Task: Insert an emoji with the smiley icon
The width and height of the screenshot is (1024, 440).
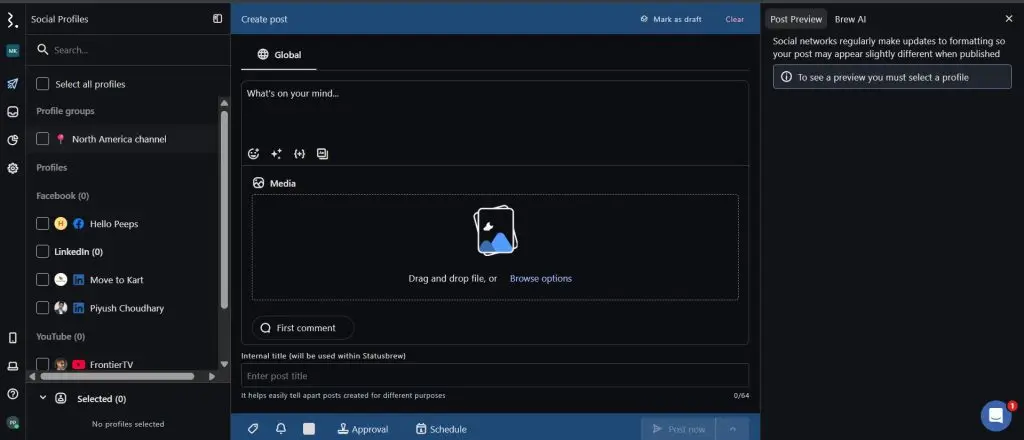Action: tap(254, 154)
